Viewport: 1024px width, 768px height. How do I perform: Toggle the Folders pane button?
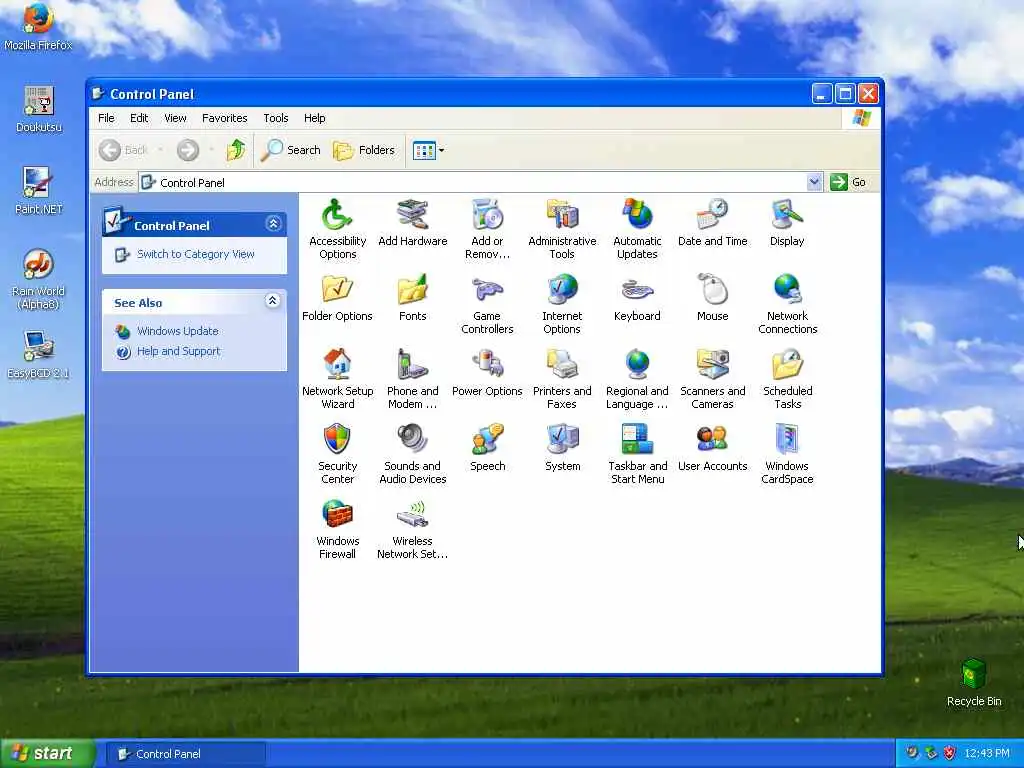point(364,150)
